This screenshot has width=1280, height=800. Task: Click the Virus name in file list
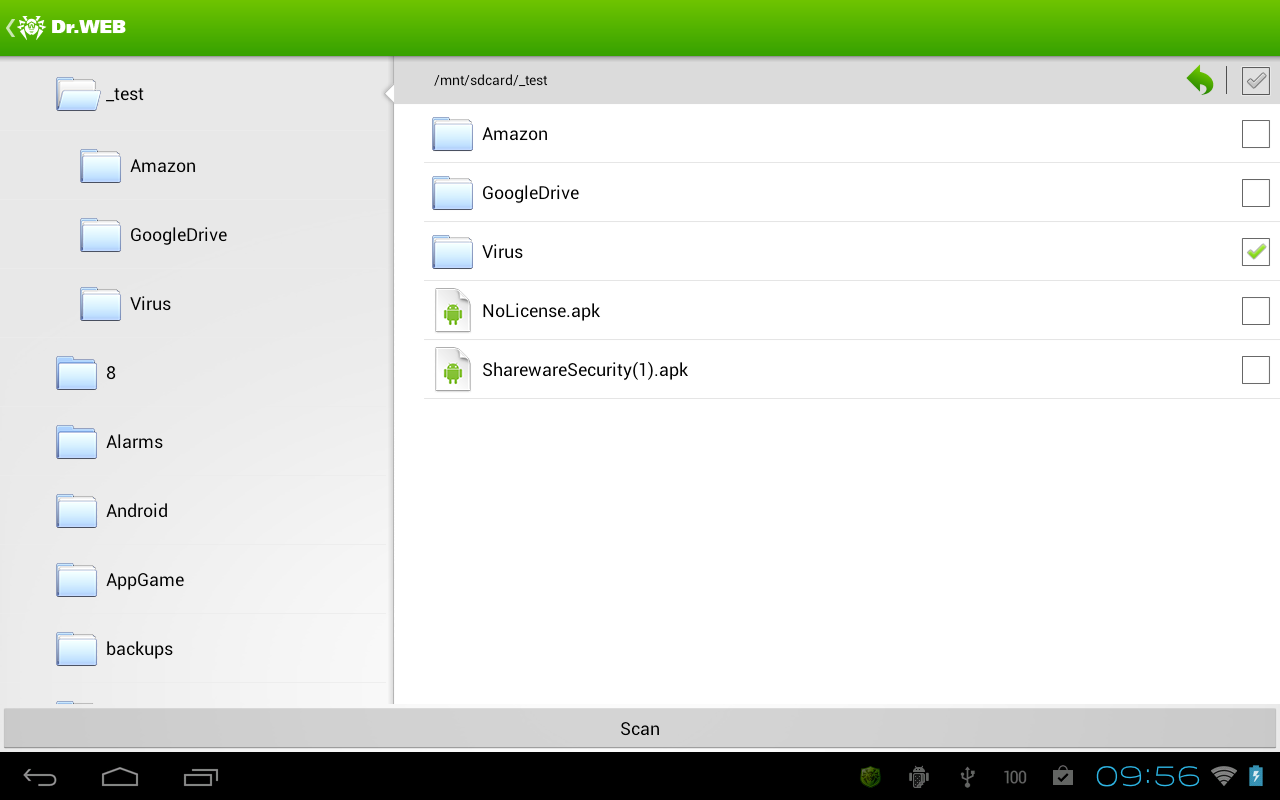click(x=503, y=252)
